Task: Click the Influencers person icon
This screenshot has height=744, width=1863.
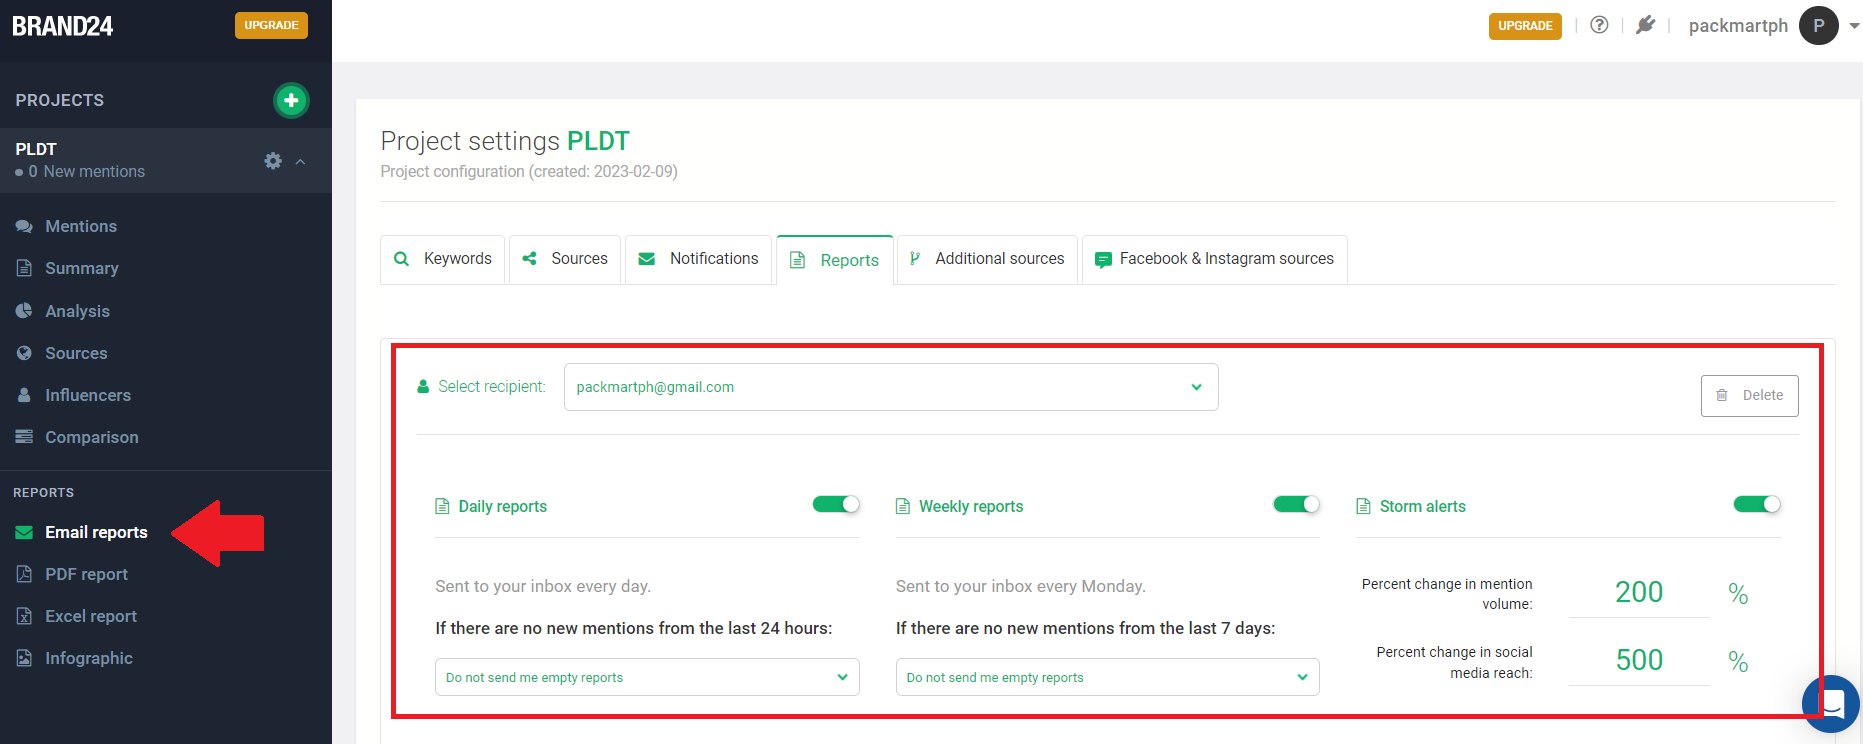Action: click(24, 395)
